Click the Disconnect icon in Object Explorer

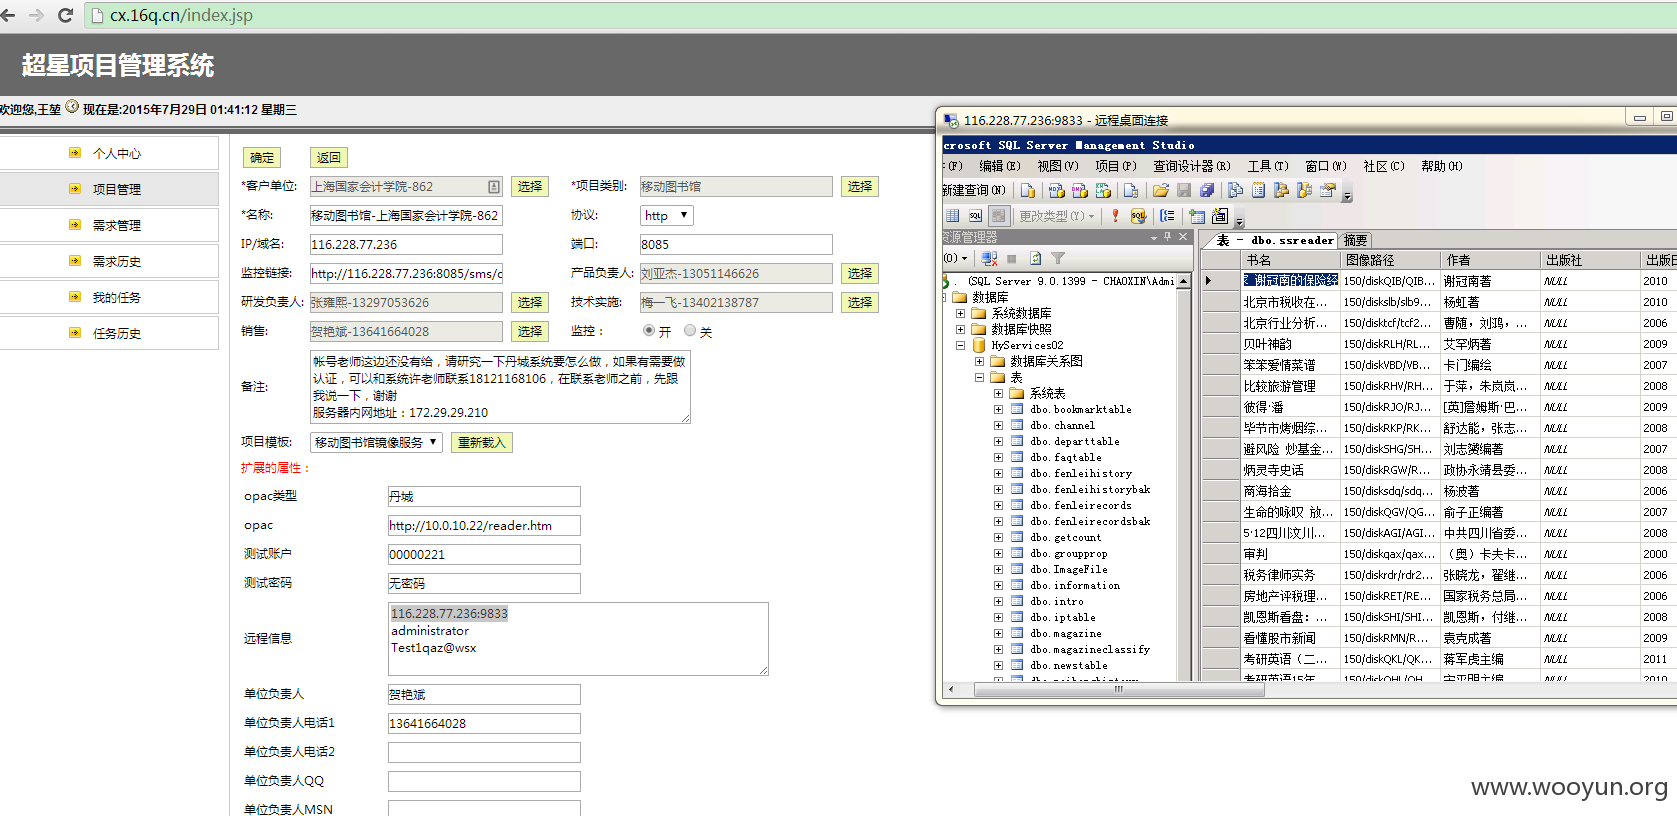pos(989,258)
